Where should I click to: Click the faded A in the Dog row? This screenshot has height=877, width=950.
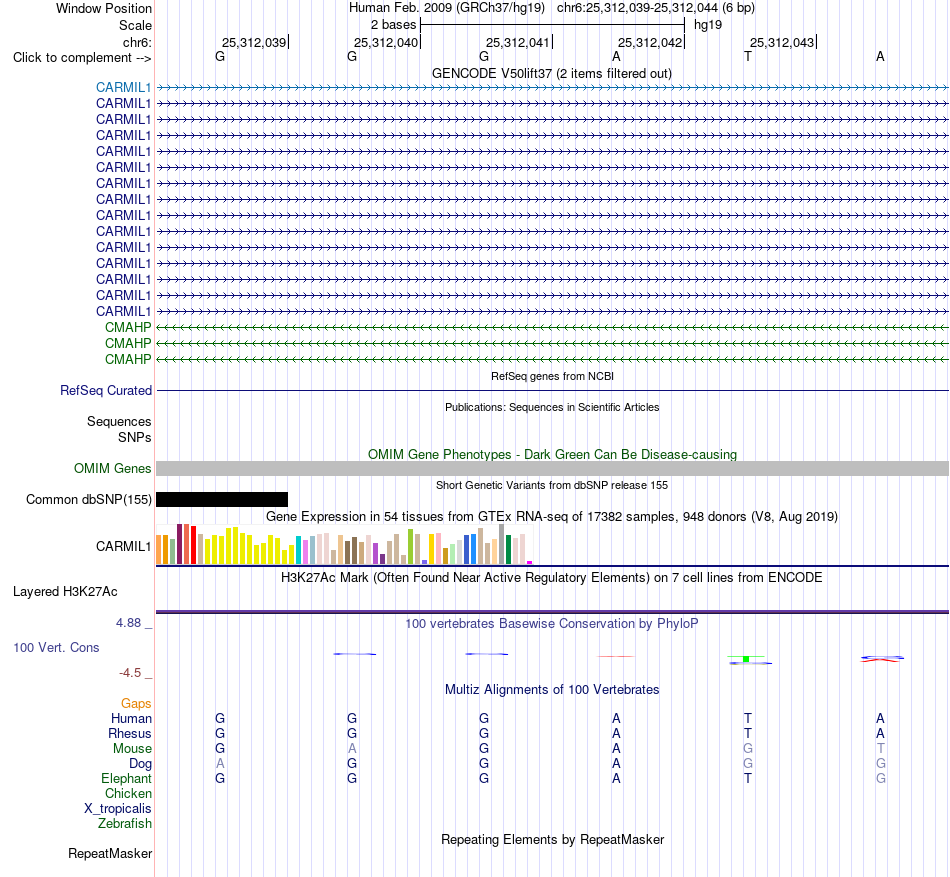[220, 764]
